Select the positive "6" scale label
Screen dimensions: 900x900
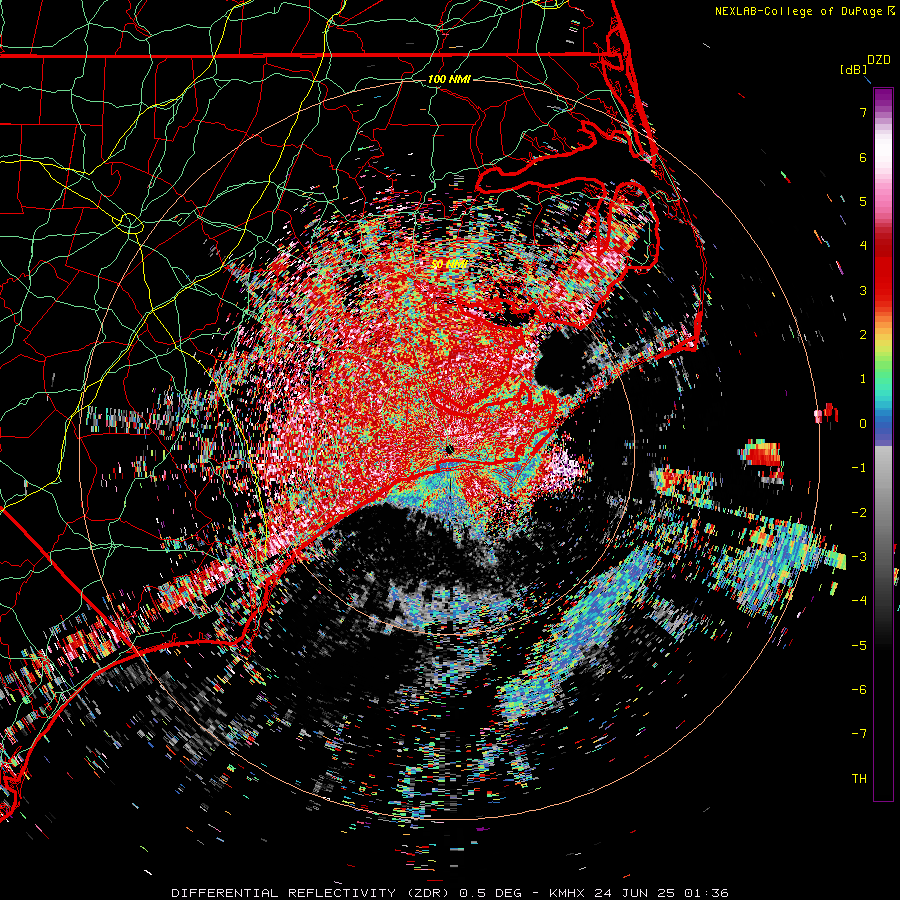click(863, 157)
